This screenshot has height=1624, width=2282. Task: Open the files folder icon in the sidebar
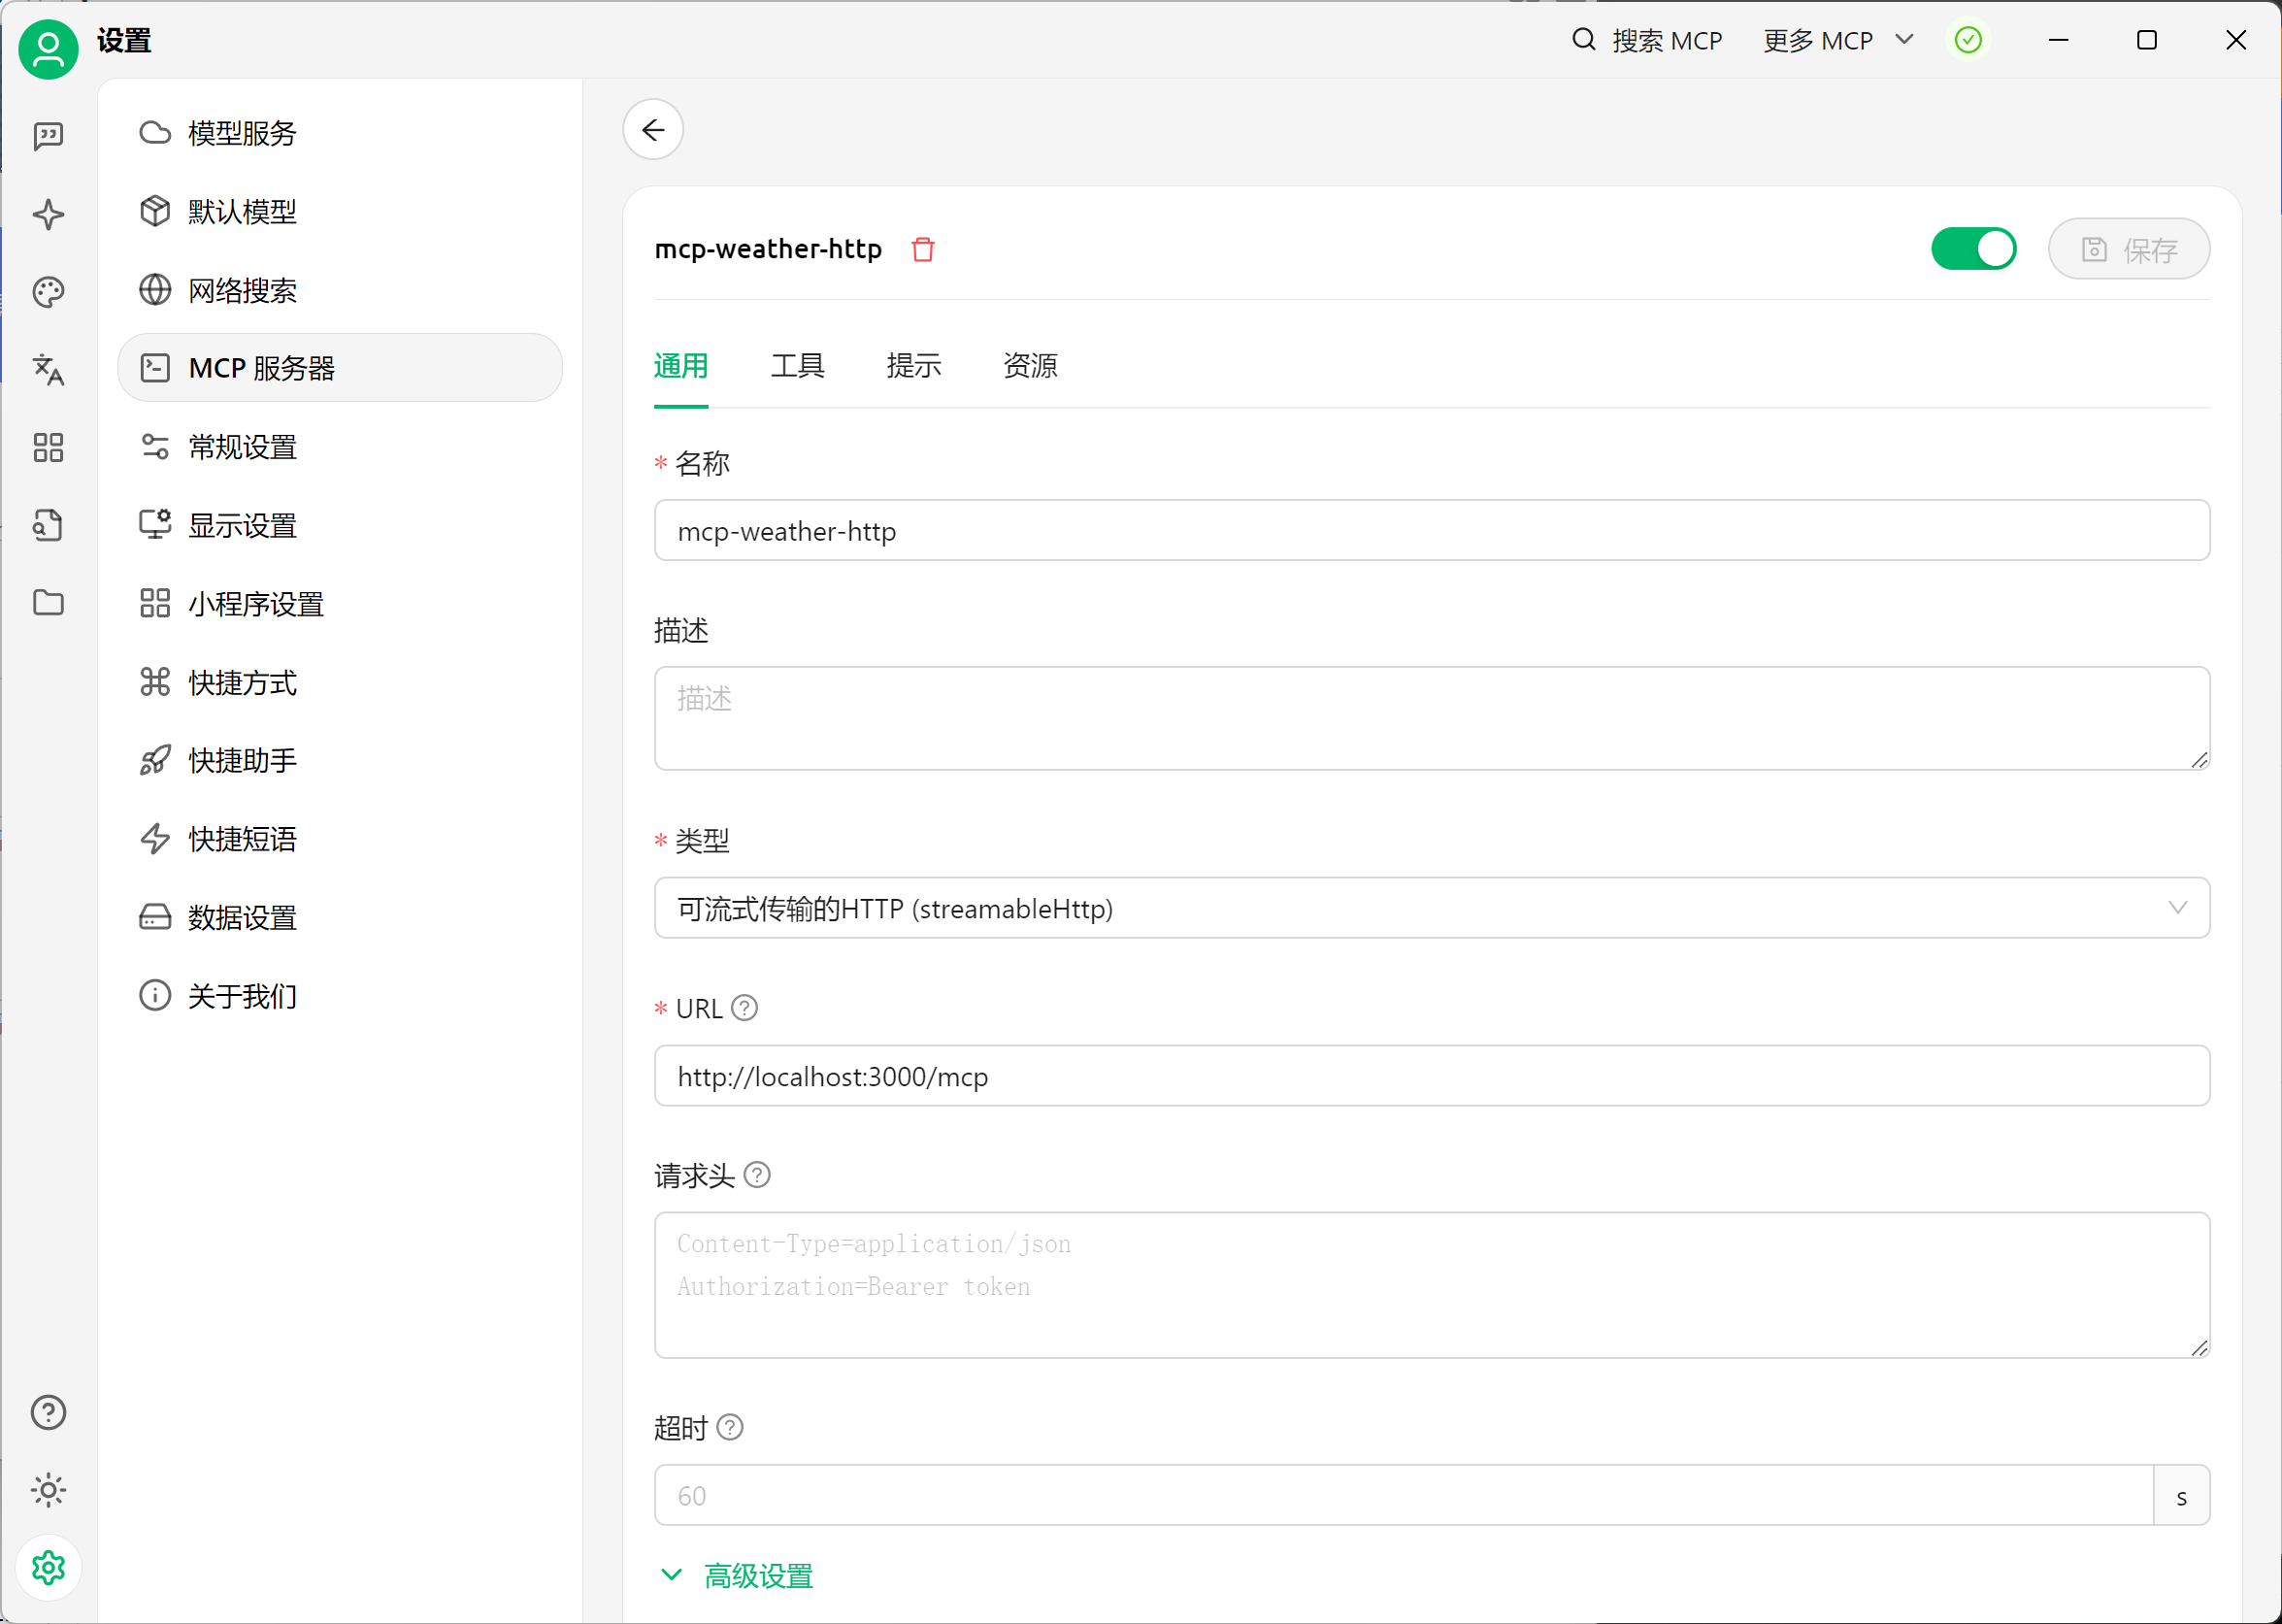[x=48, y=603]
